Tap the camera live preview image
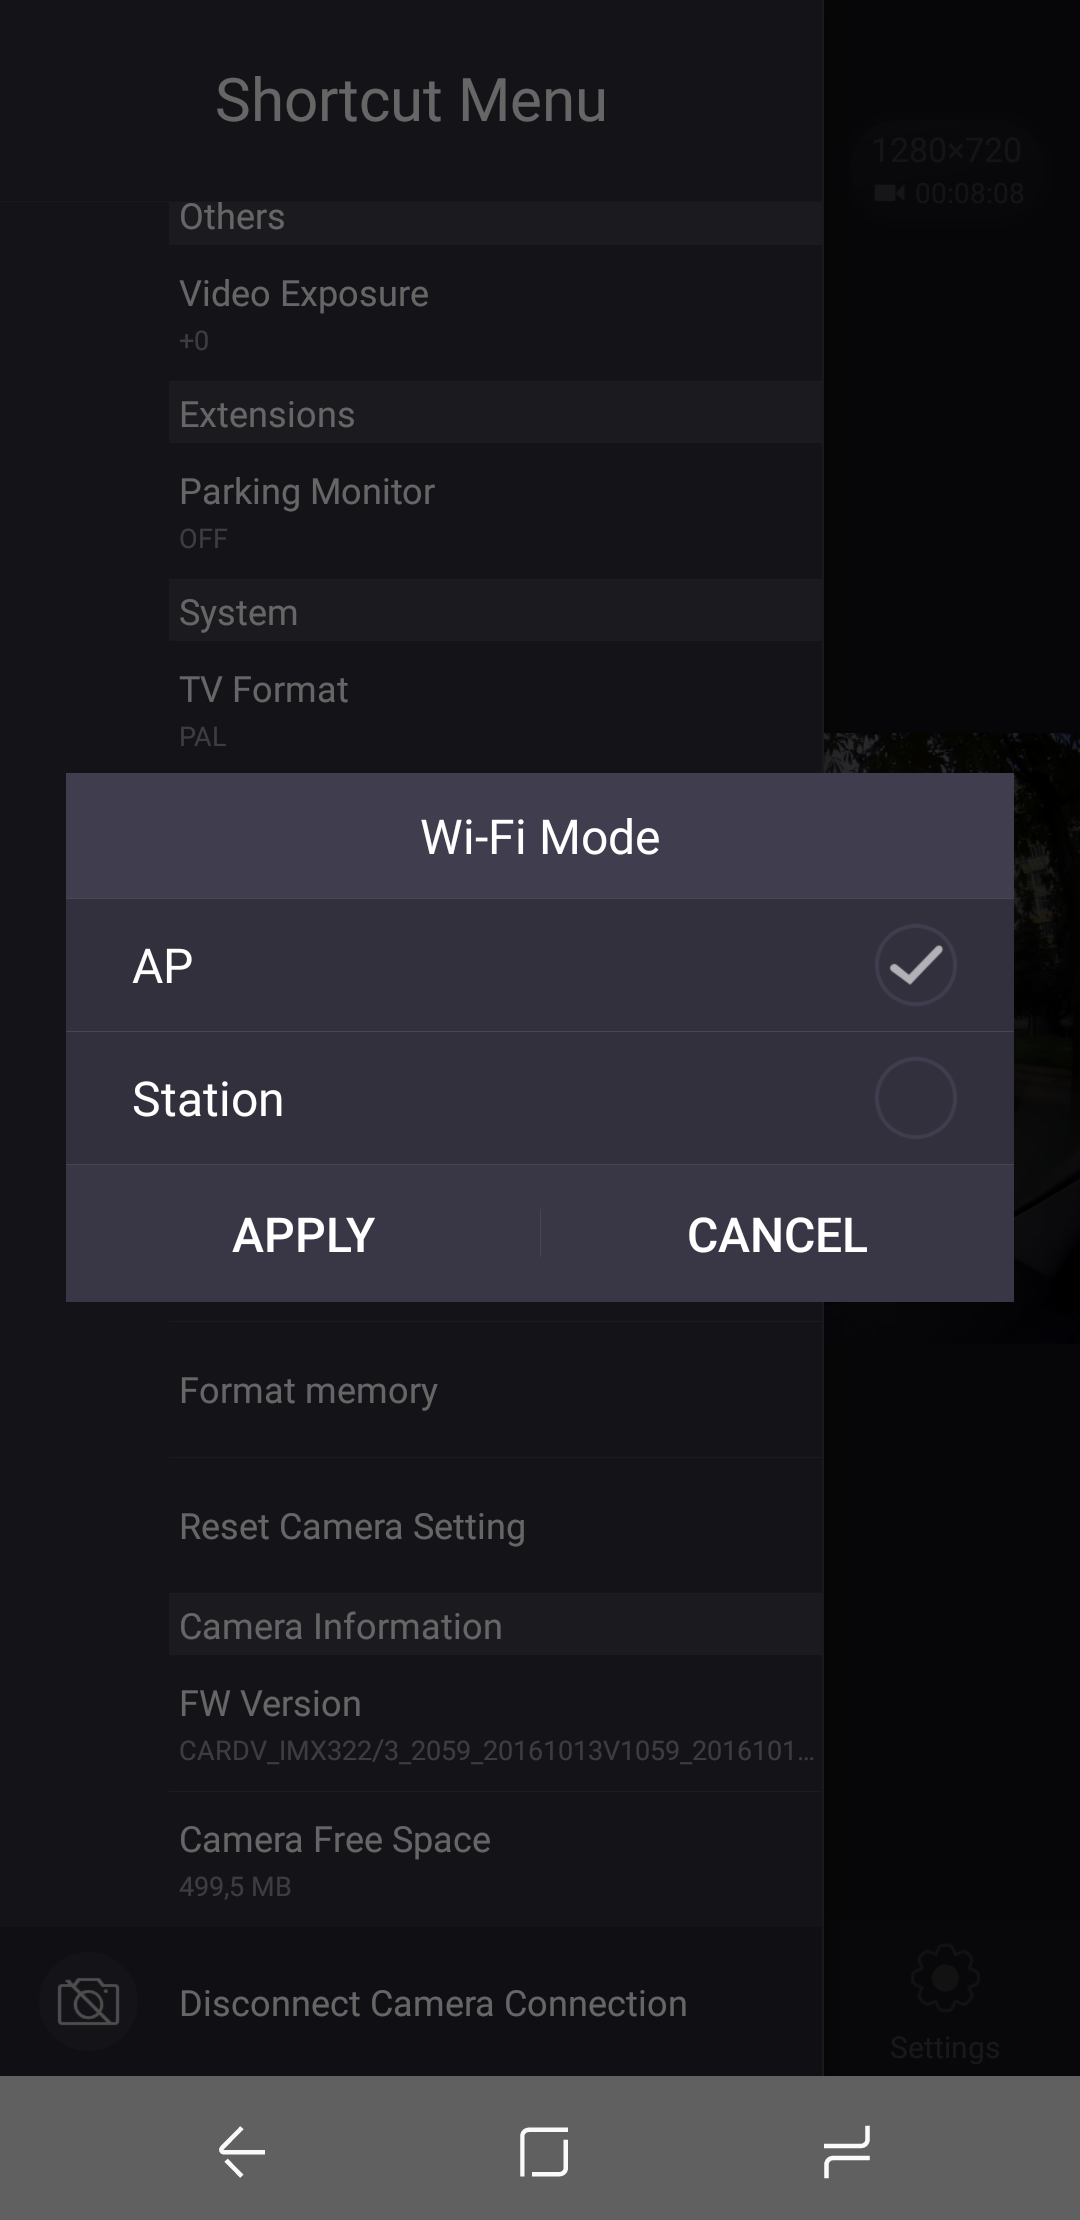1080x2220 pixels. point(1046,1000)
